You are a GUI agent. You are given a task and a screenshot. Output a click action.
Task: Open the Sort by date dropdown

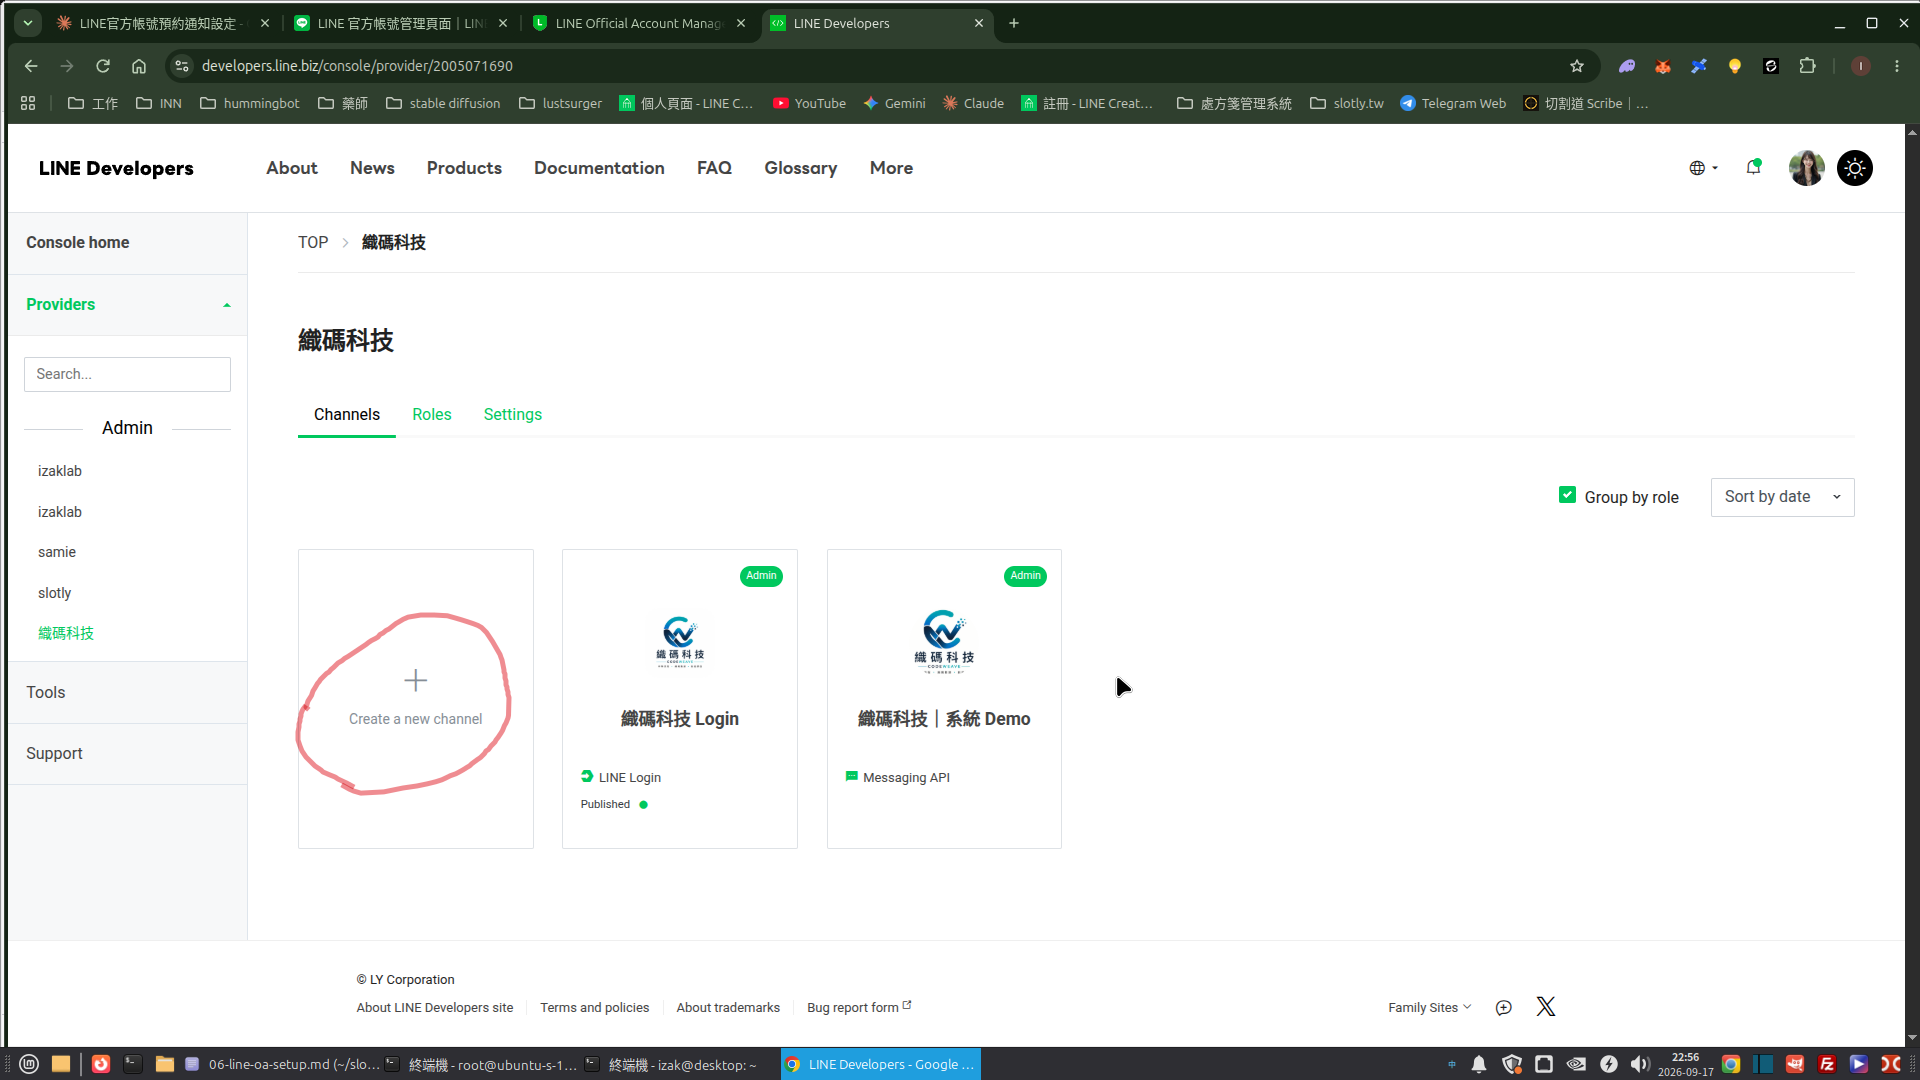[x=1782, y=497]
